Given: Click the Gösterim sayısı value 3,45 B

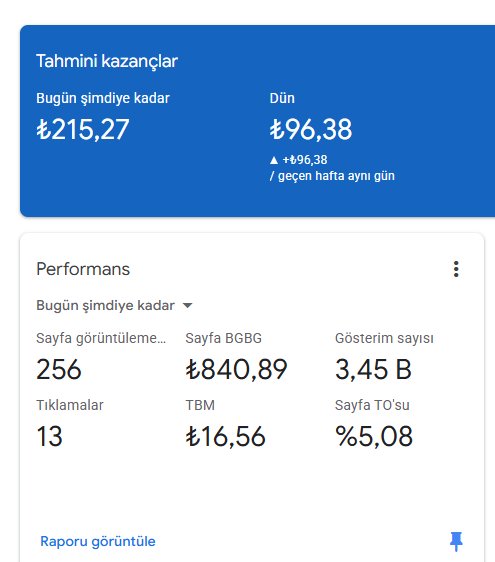Looking at the screenshot, I should (x=373, y=369).
